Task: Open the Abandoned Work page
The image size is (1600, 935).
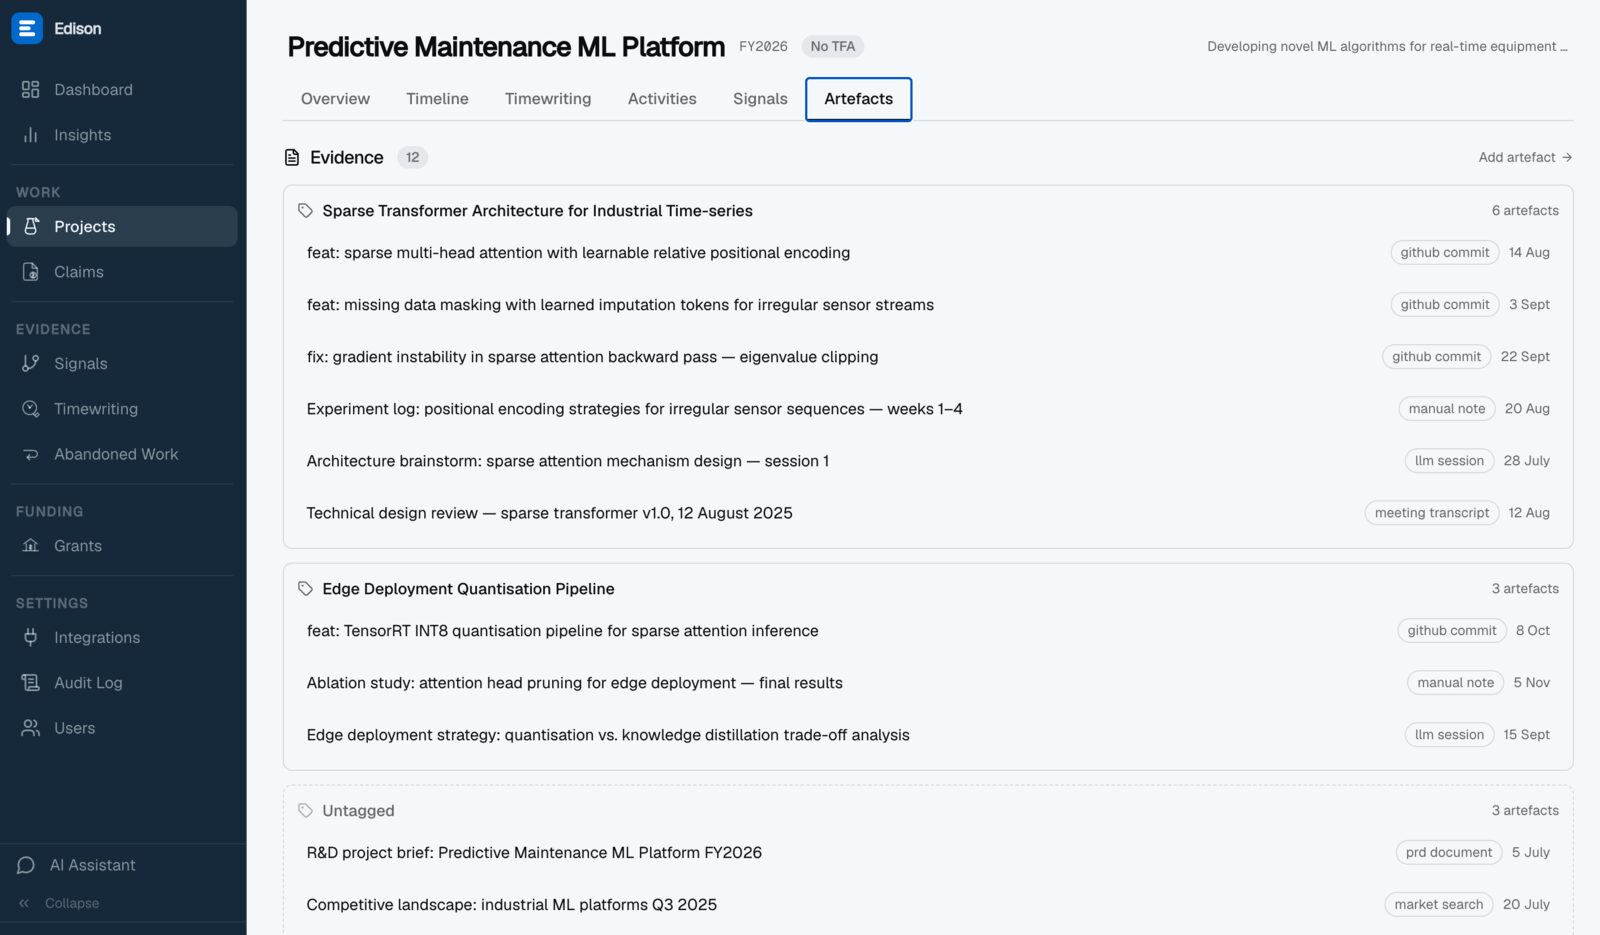Action: click(121, 454)
